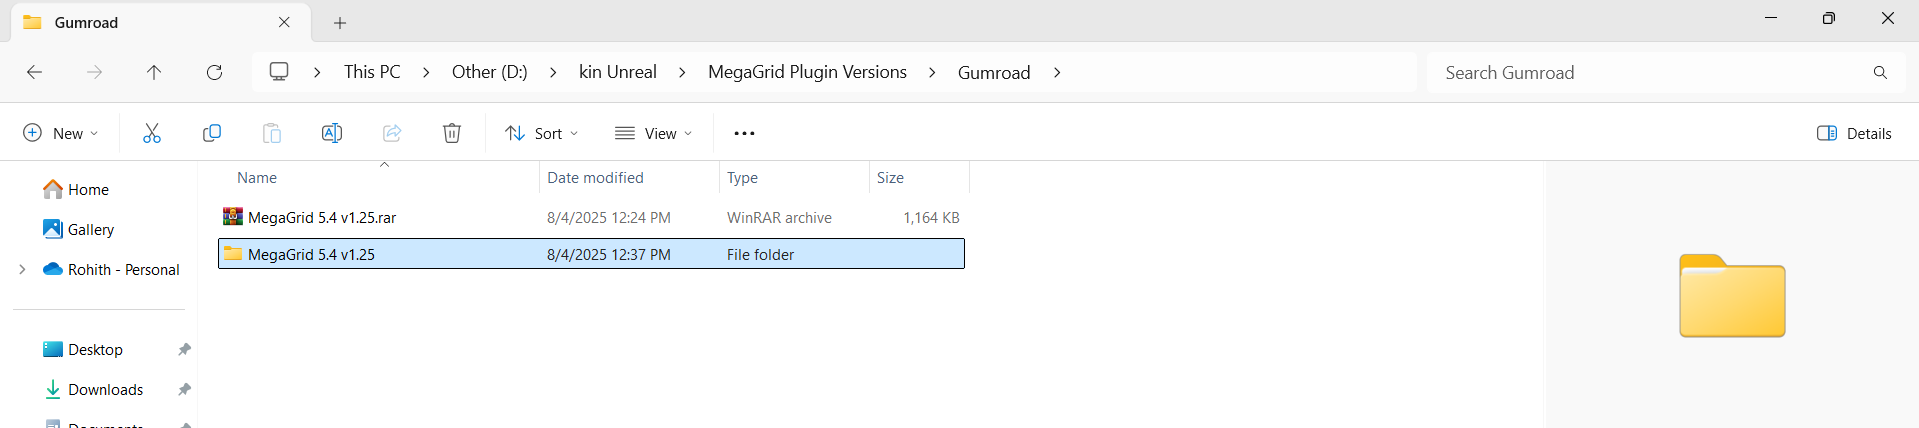Go up one folder level arrow

pyautogui.click(x=154, y=72)
